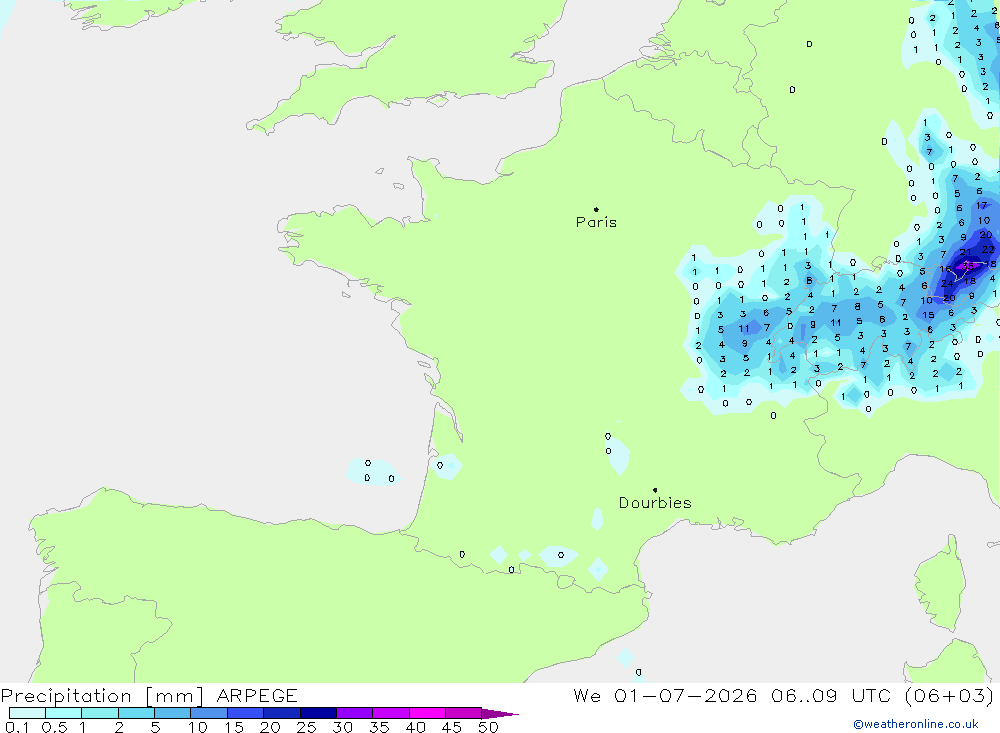
Task: Click the '(06+03)' forecast step text
Action: (949, 695)
